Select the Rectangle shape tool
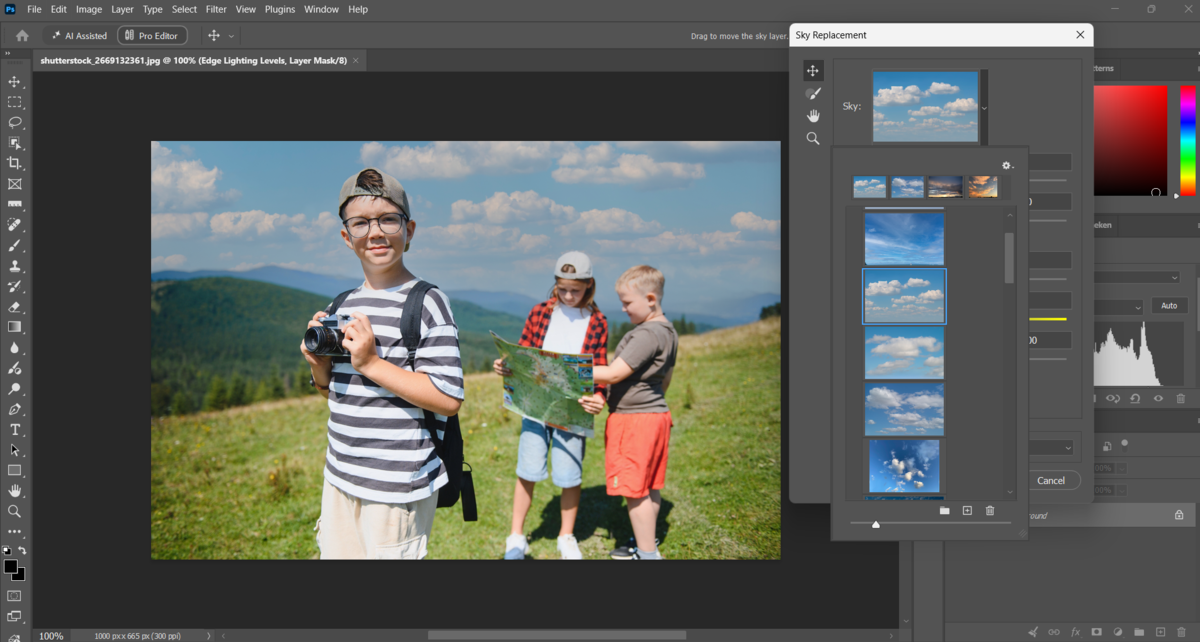The image size is (1200, 642). point(14,471)
